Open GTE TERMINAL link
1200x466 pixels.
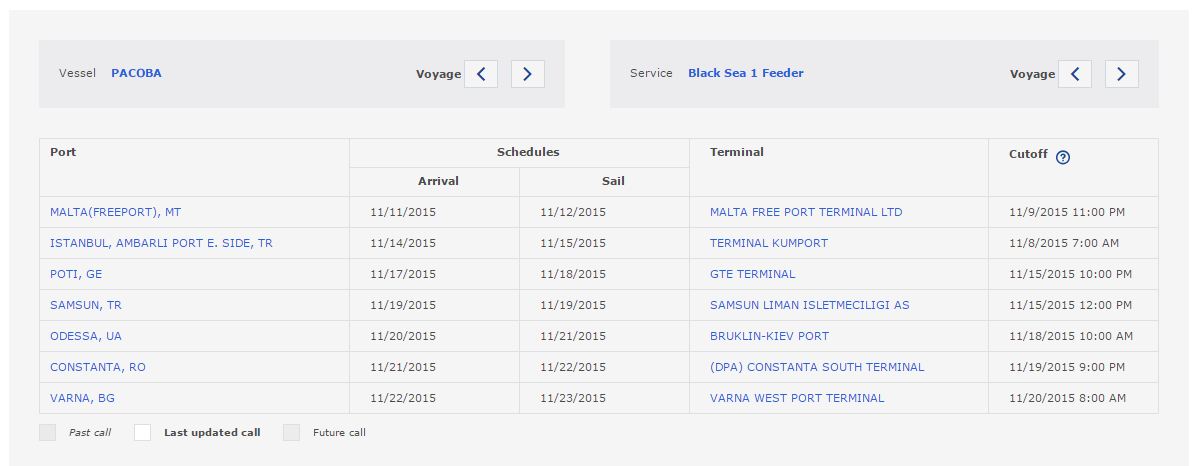point(752,274)
